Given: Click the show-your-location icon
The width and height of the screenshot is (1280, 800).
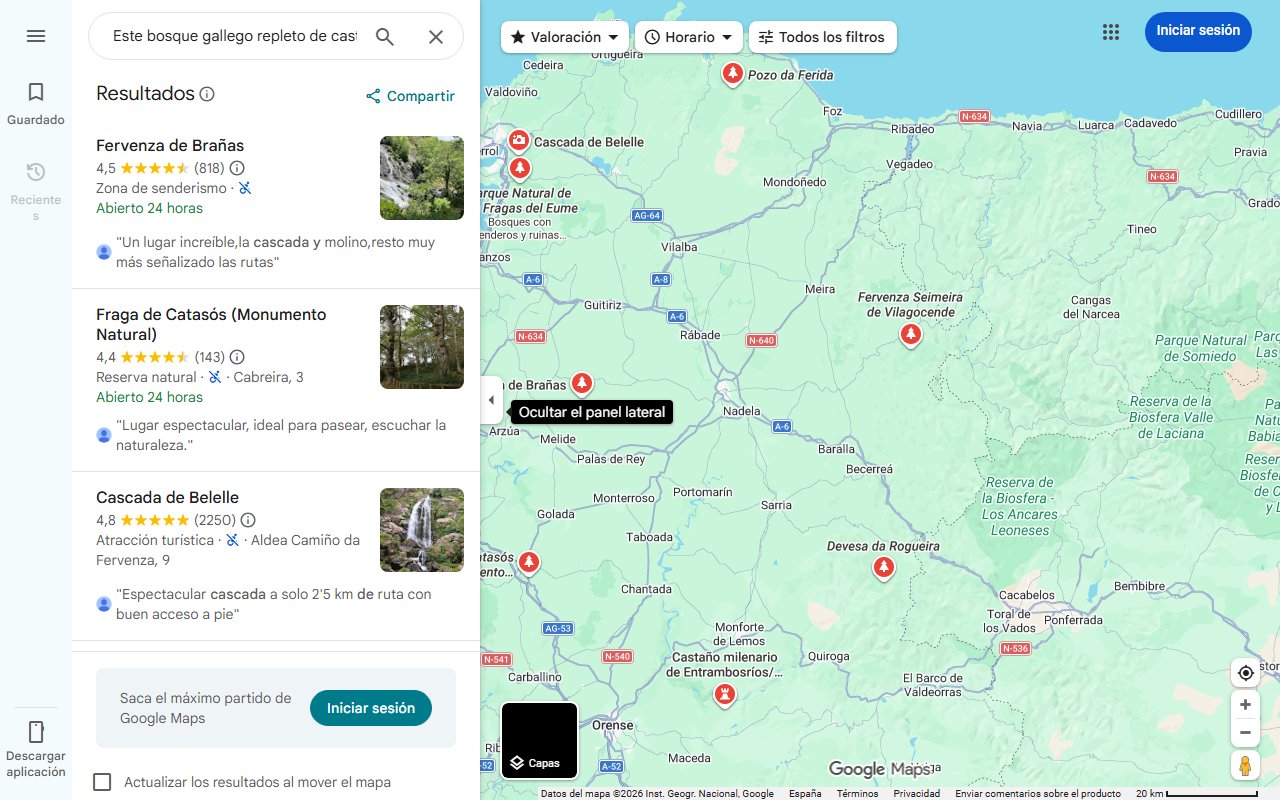Looking at the screenshot, I should point(1245,673).
